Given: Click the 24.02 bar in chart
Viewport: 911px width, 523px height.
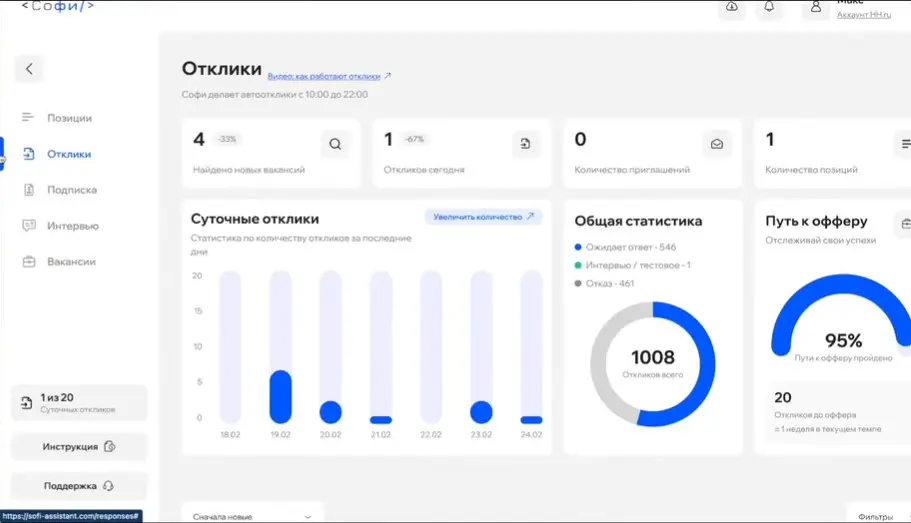Looking at the screenshot, I should tap(531, 420).
